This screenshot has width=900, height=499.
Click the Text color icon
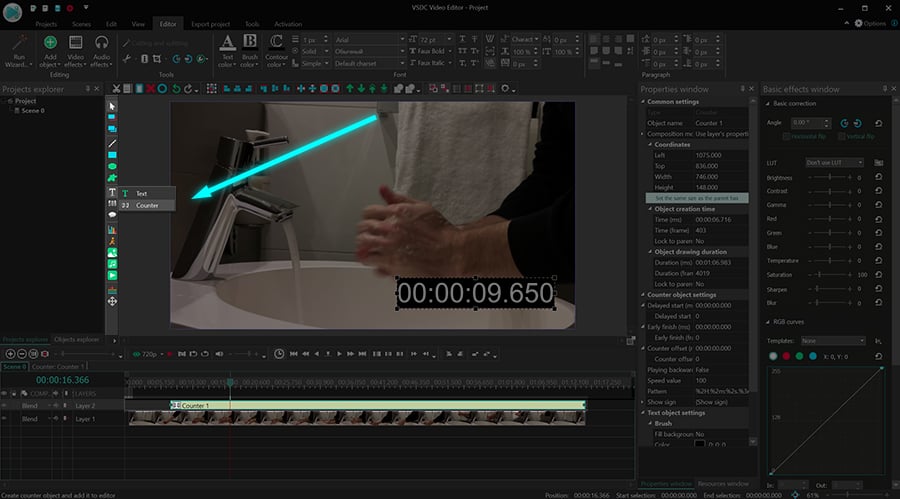tap(227, 42)
